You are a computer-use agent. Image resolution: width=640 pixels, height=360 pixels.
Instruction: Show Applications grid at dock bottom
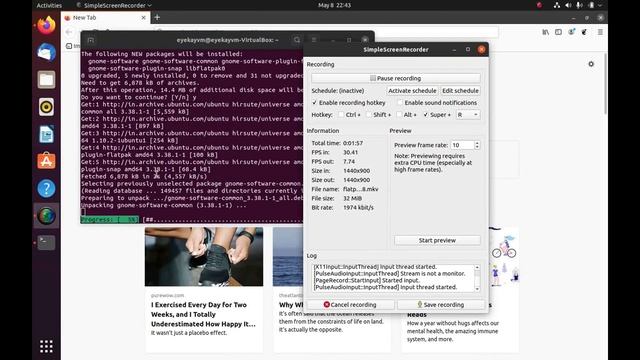click(46, 346)
